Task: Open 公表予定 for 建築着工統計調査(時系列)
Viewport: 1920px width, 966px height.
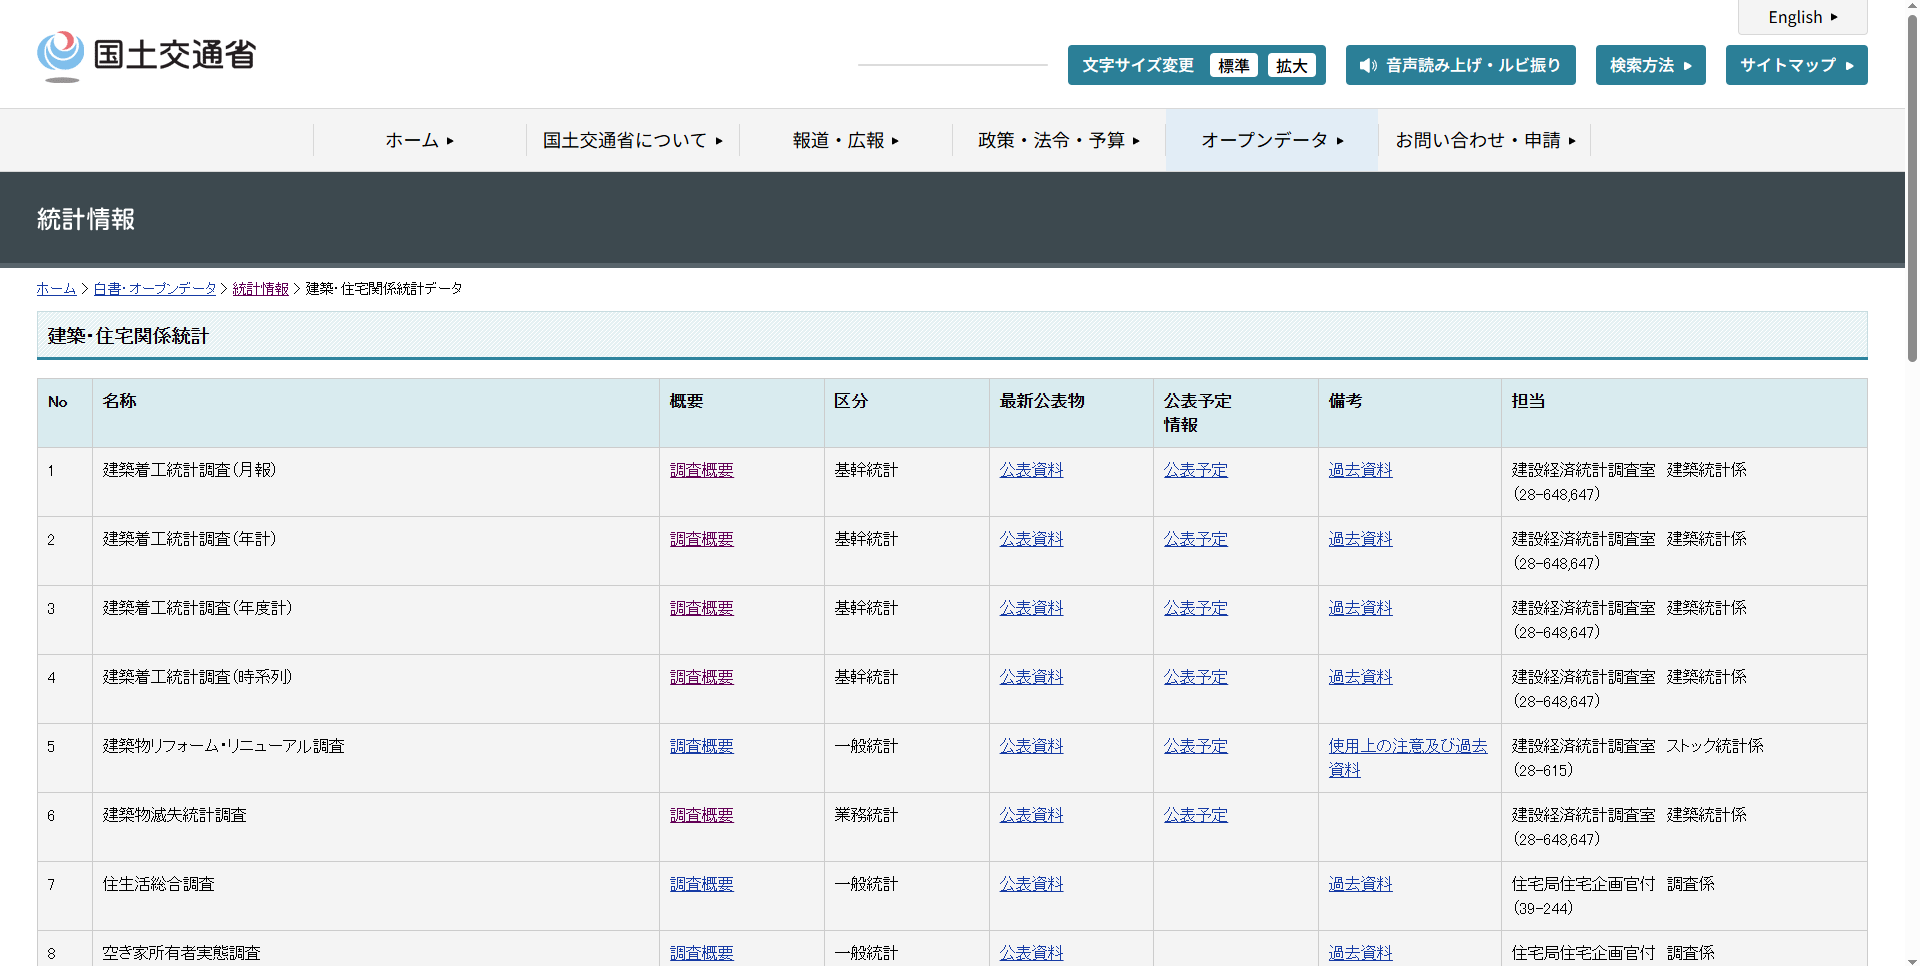Action: 1195,677
